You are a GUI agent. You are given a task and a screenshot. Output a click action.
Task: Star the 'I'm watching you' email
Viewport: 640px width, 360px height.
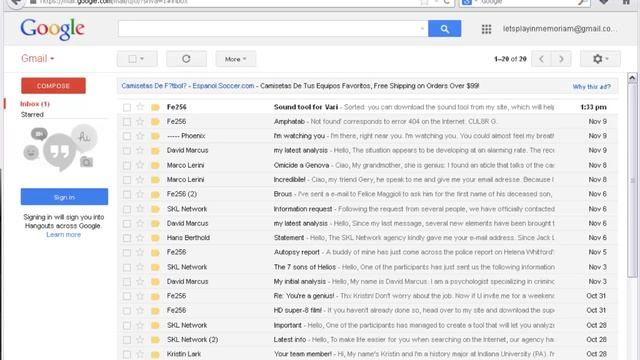click(x=140, y=136)
